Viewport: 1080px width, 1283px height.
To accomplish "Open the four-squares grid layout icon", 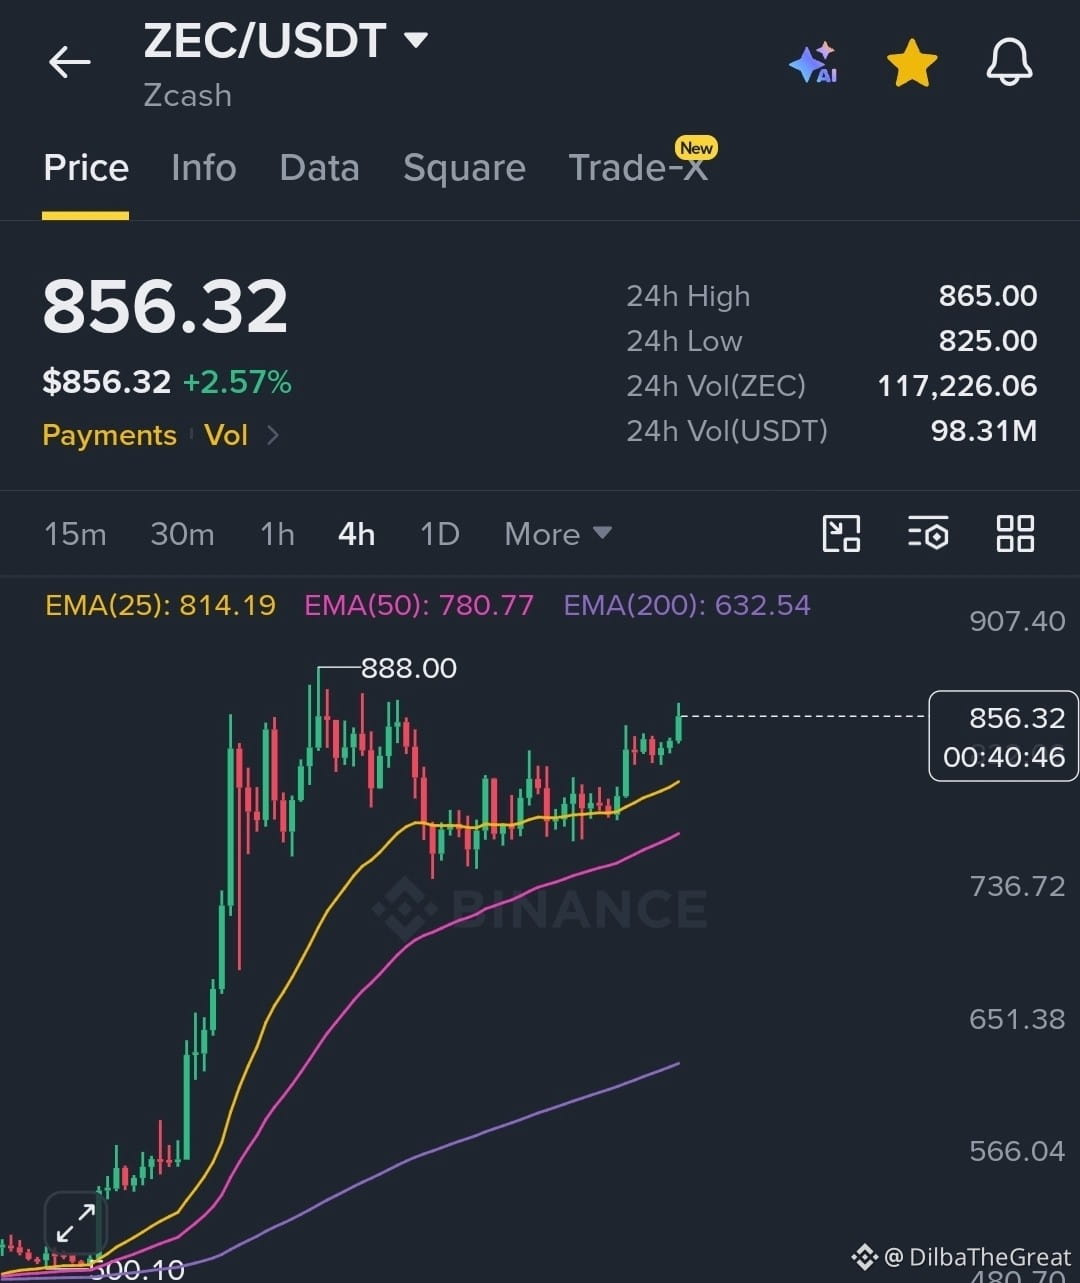I will click(x=1015, y=533).
